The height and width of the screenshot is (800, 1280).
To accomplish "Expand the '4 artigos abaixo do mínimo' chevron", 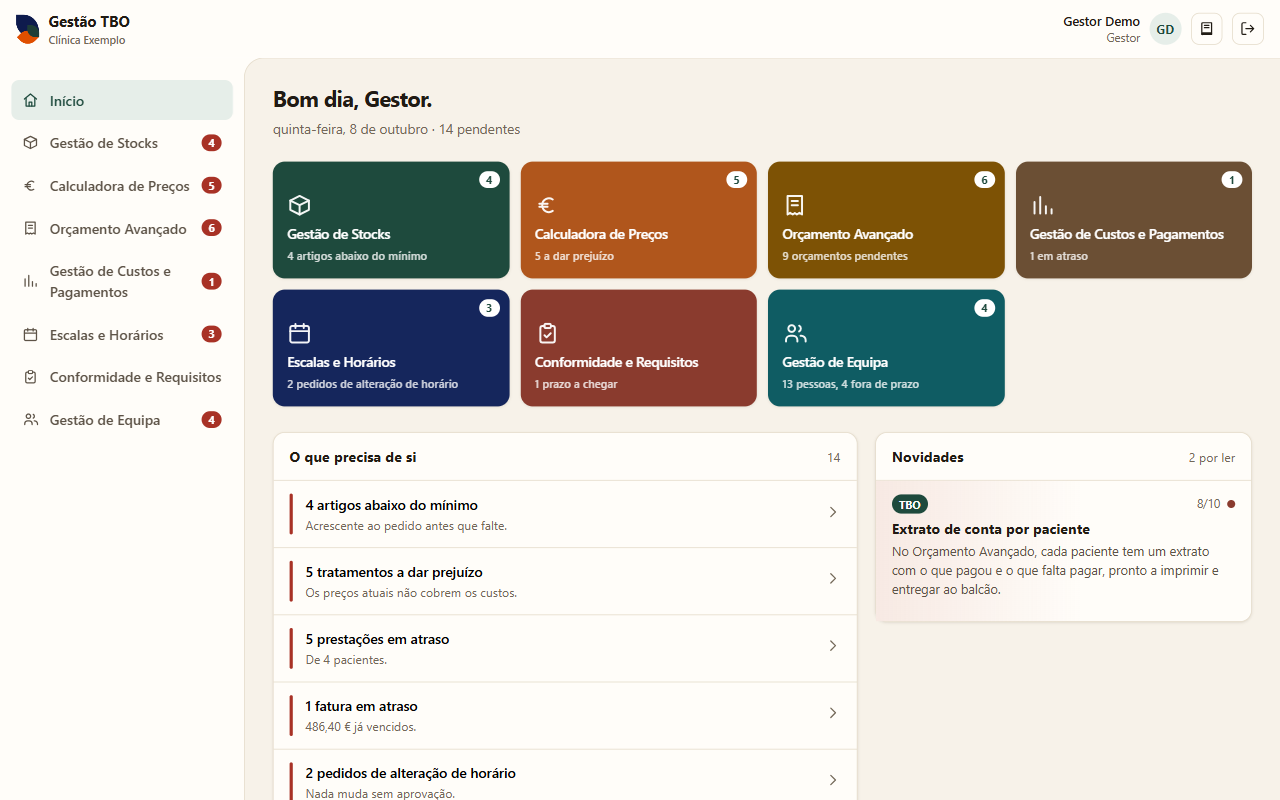I will pos(832,512).
